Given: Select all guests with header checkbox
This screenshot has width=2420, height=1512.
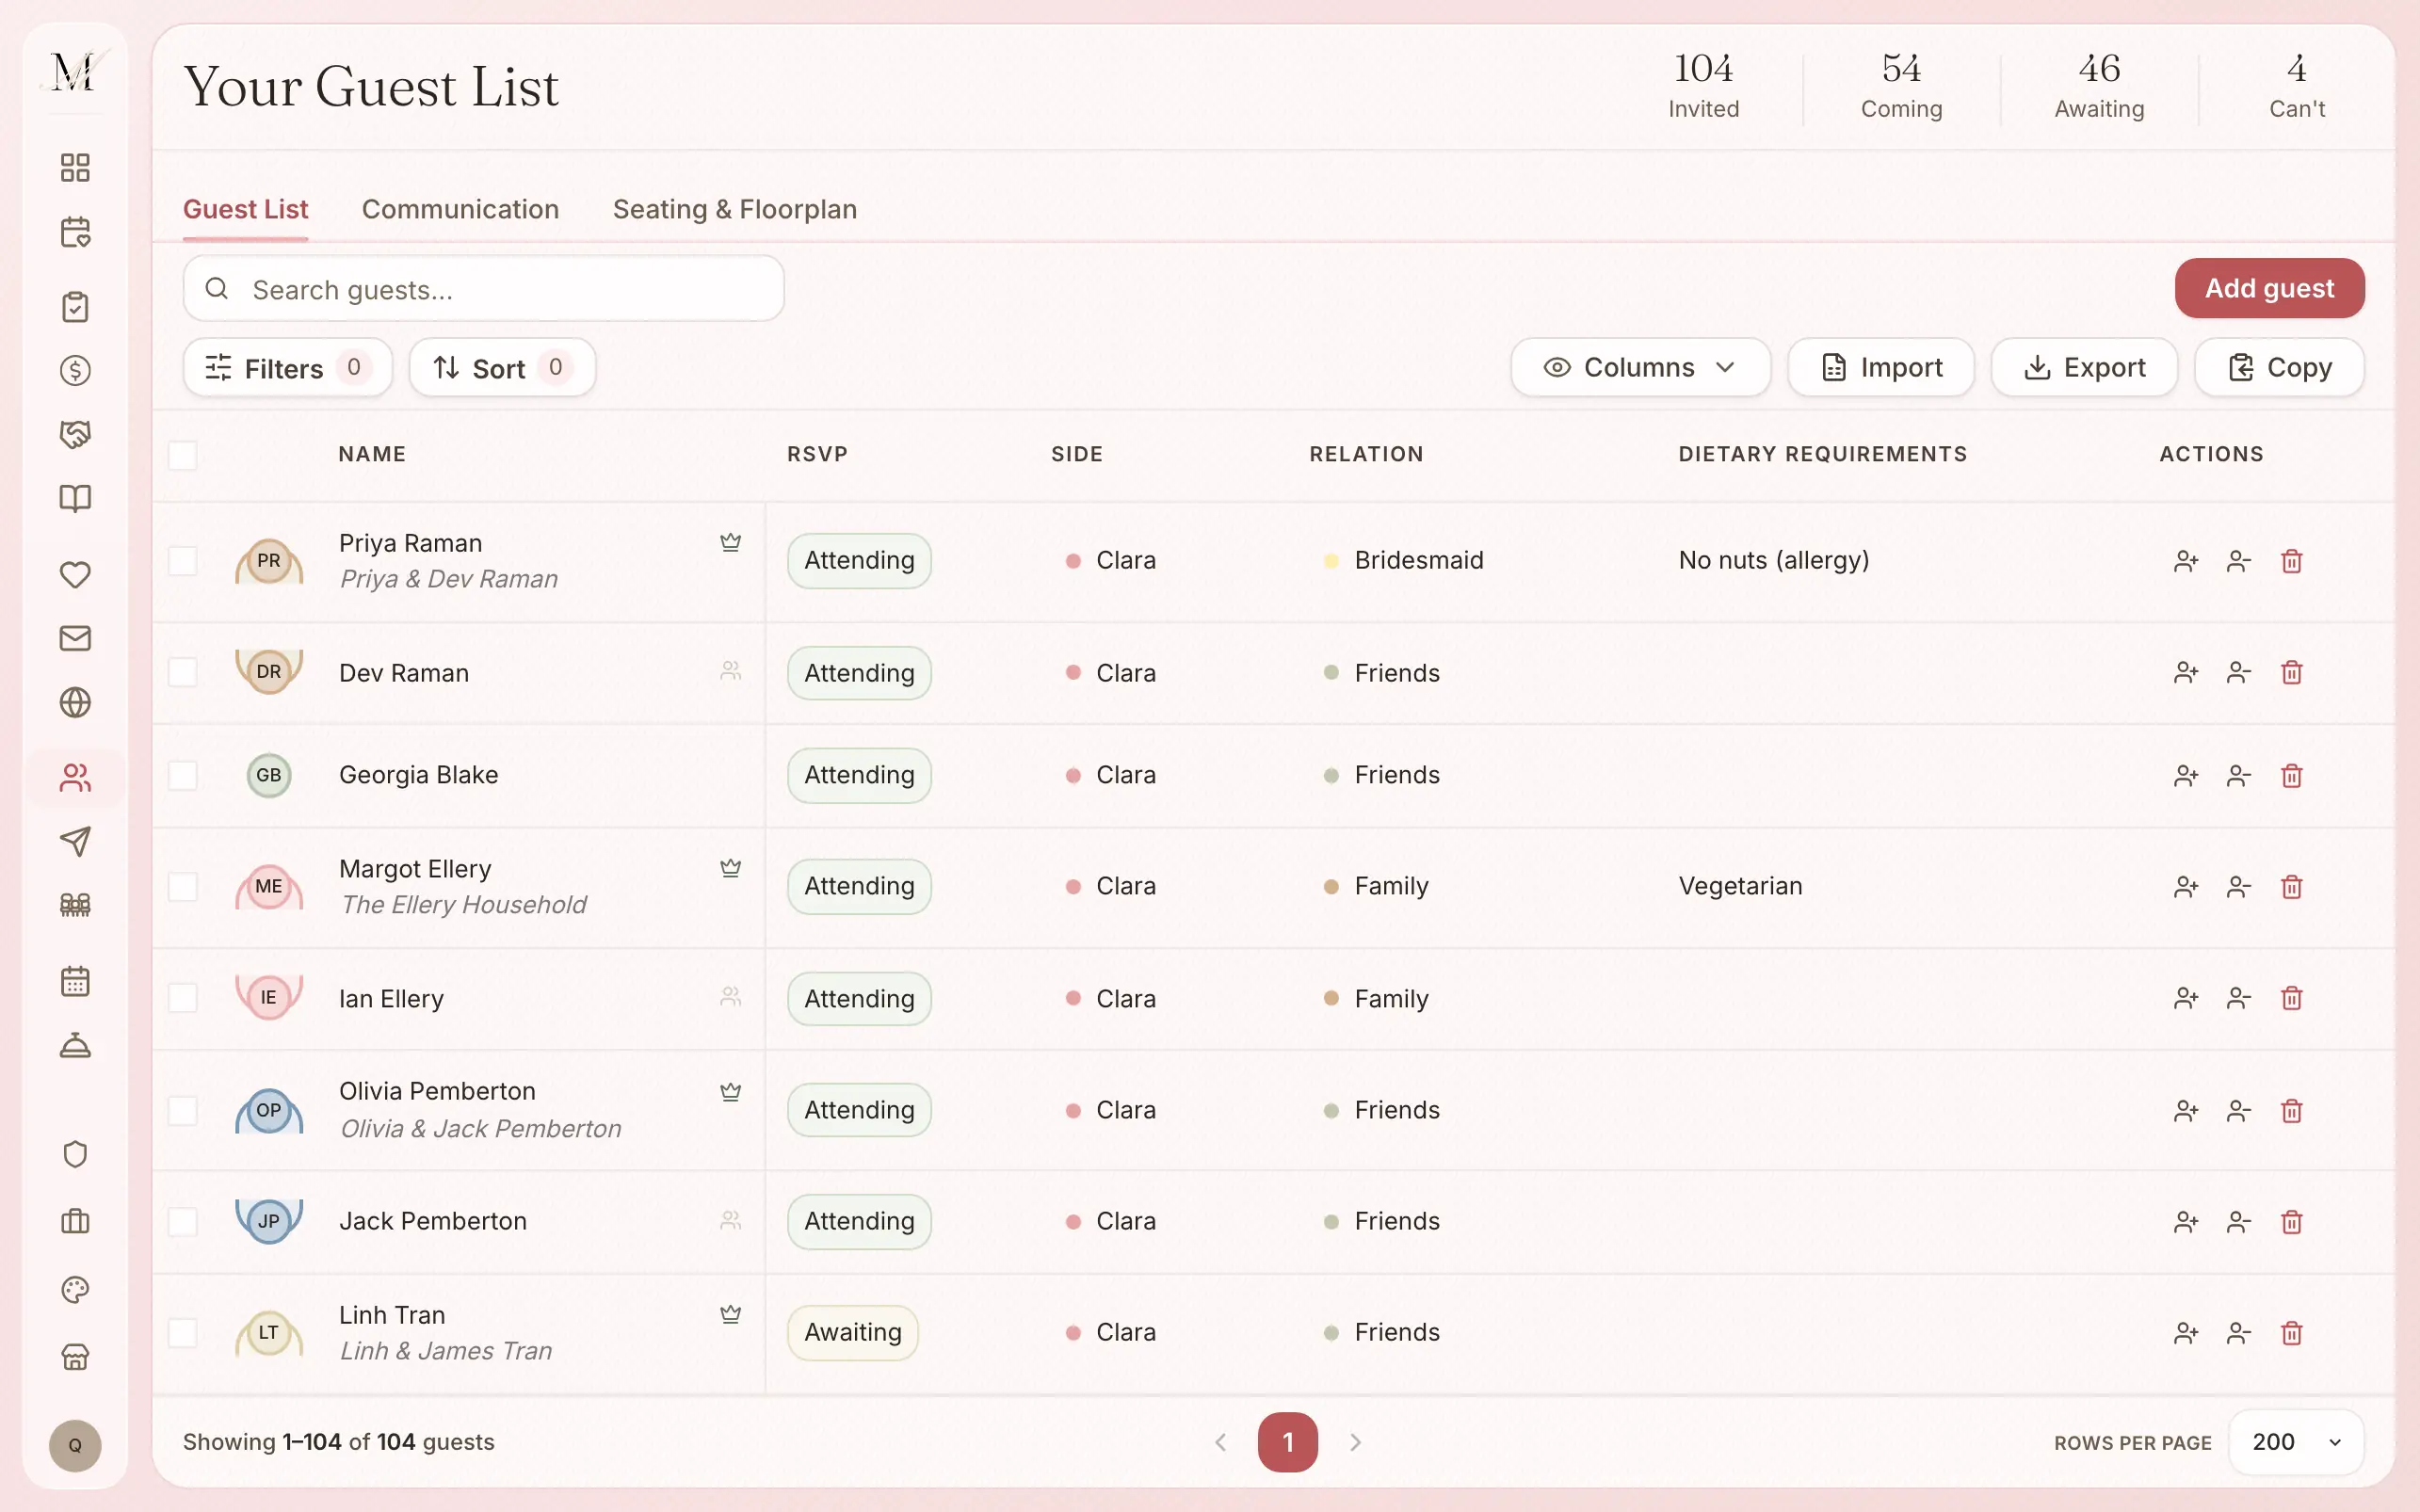Looking at the screenshot, I should (182, 455).
